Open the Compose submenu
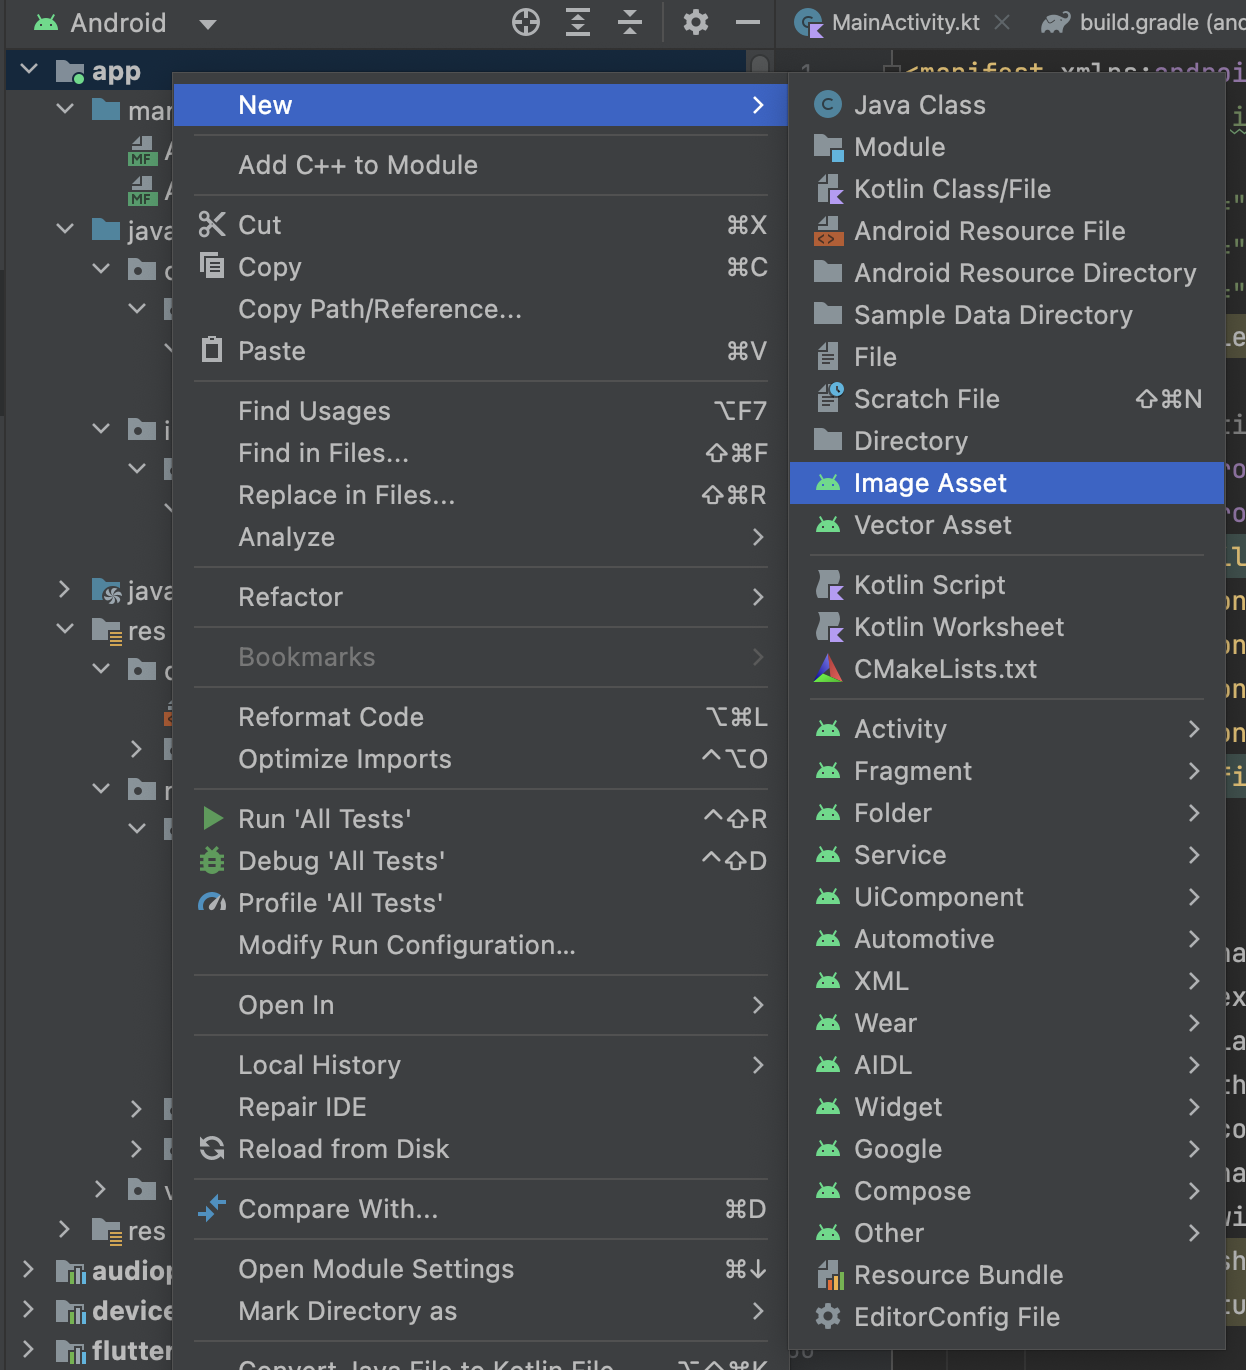The image size is (1246, 1370). (1007, 1191)
